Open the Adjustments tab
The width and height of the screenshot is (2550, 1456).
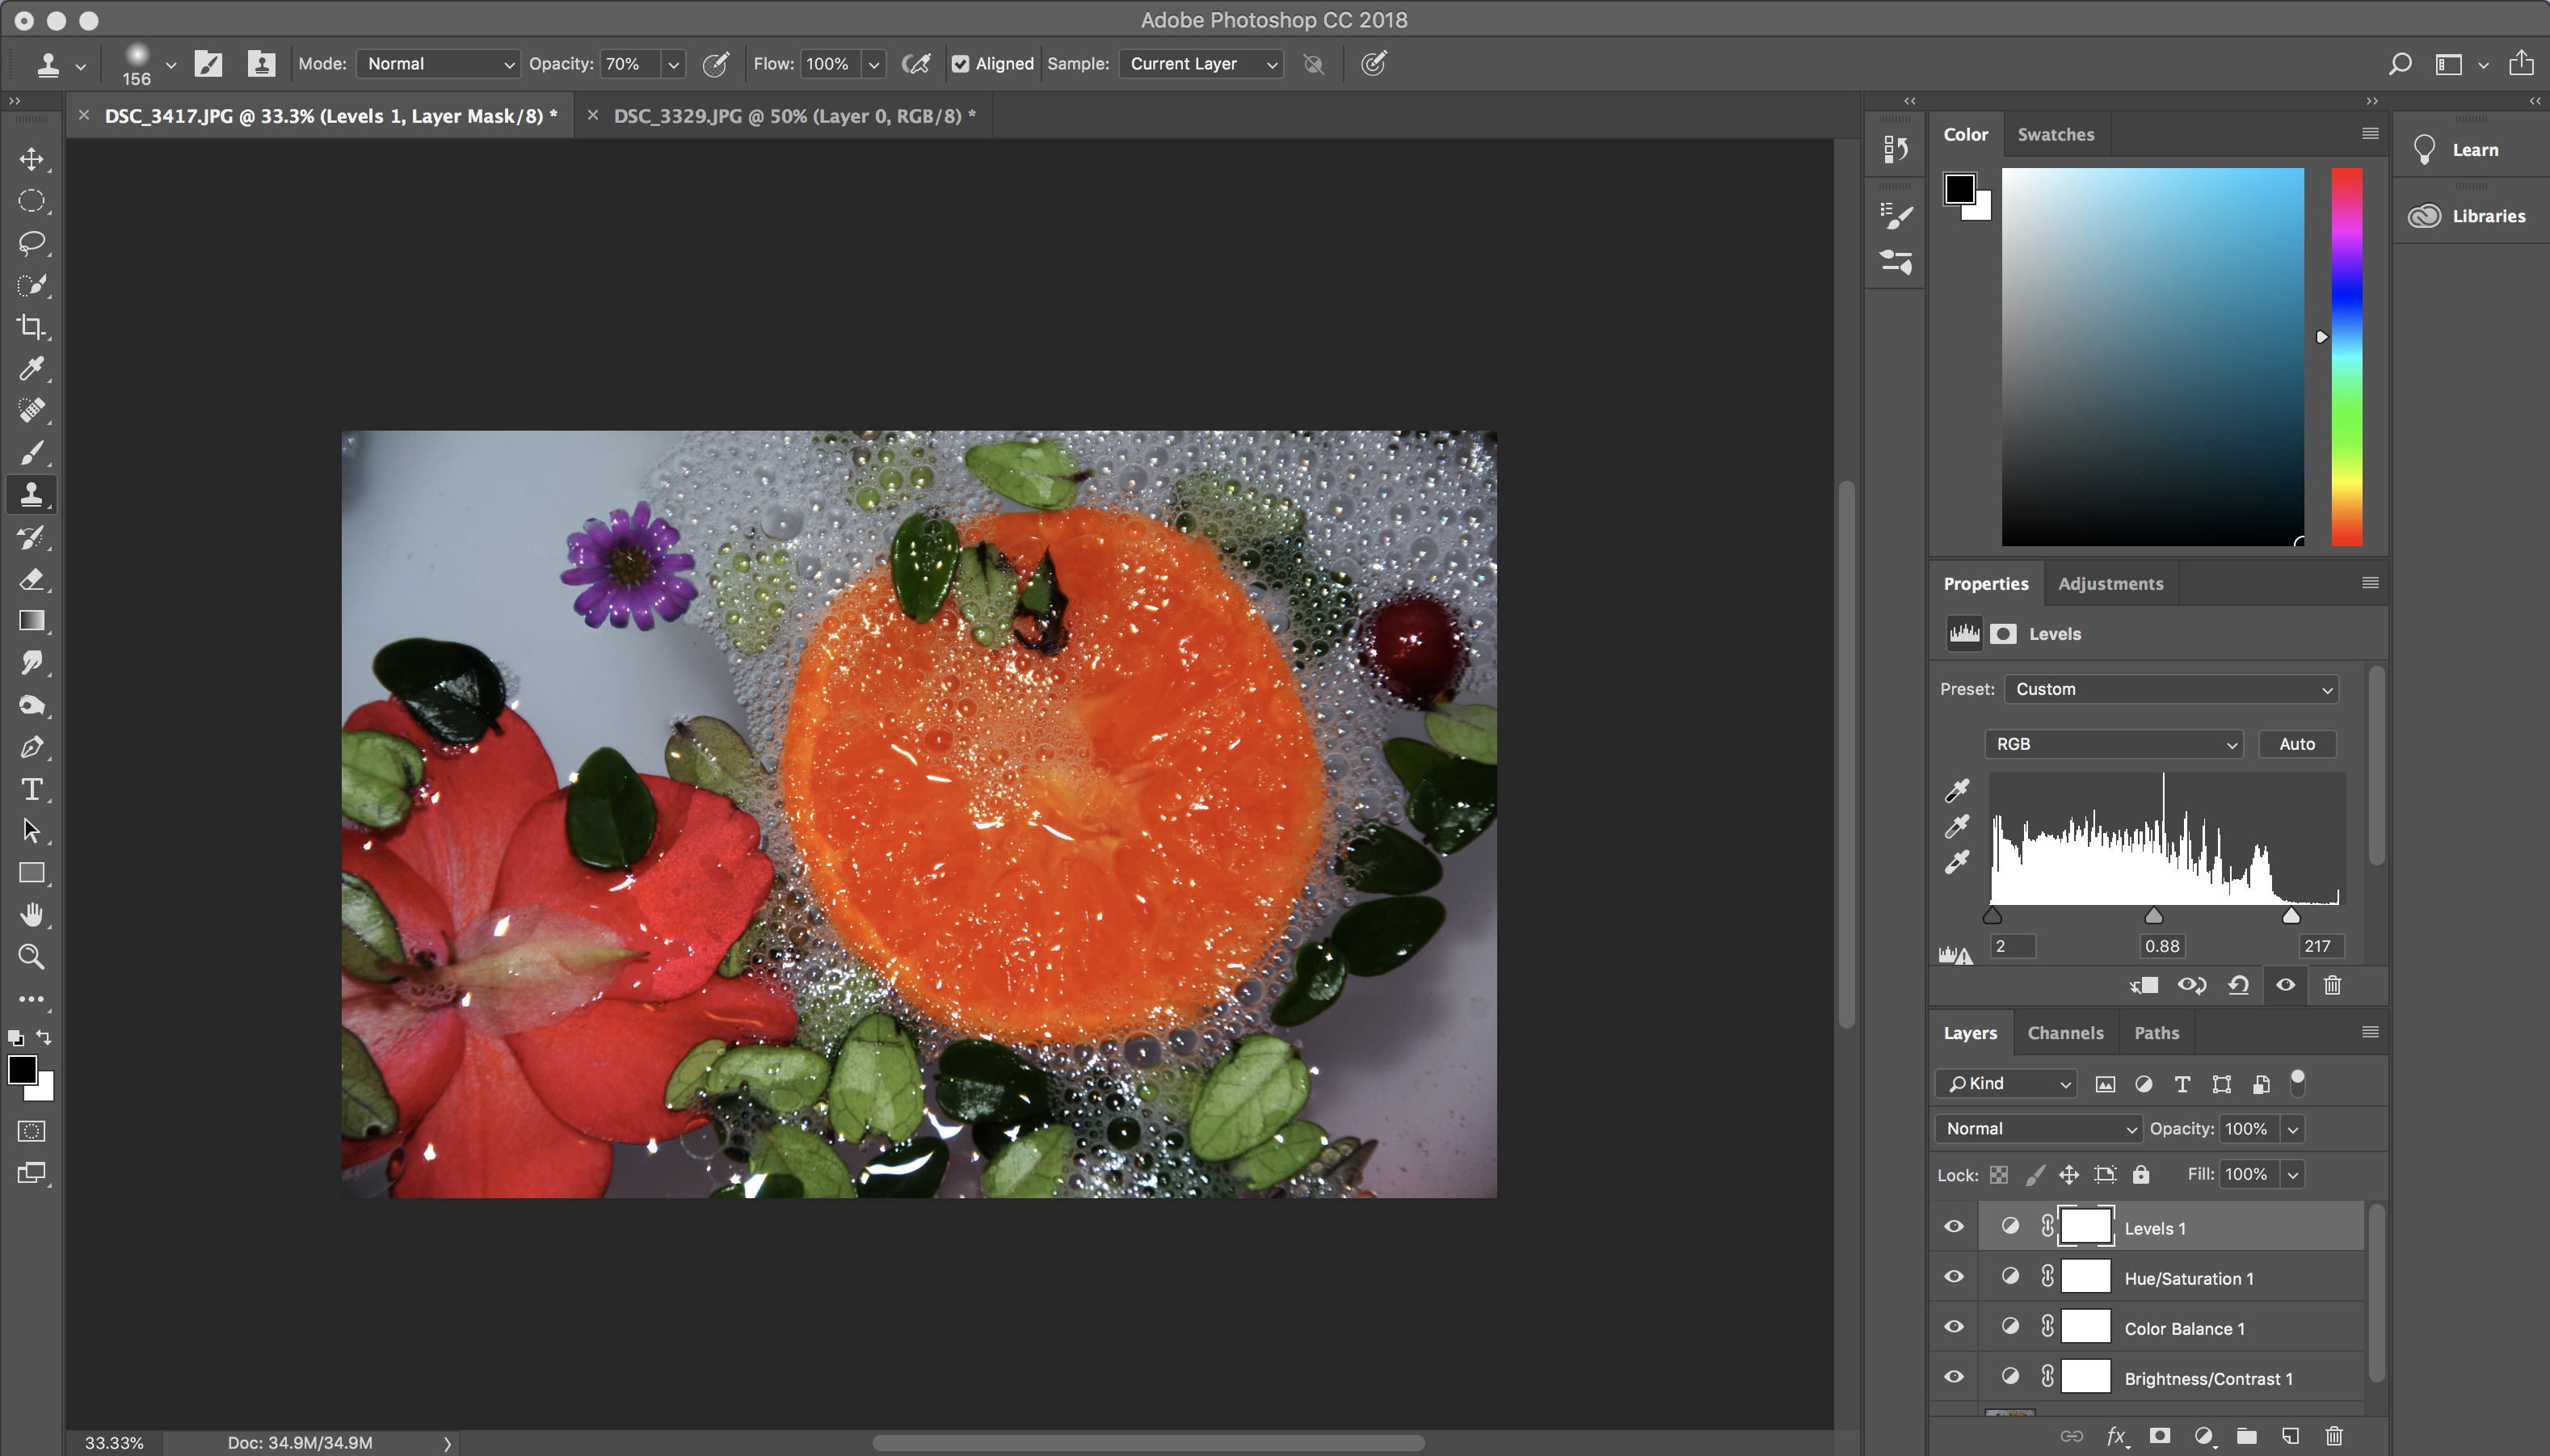pyautogui.click(x=2110, y=584)
